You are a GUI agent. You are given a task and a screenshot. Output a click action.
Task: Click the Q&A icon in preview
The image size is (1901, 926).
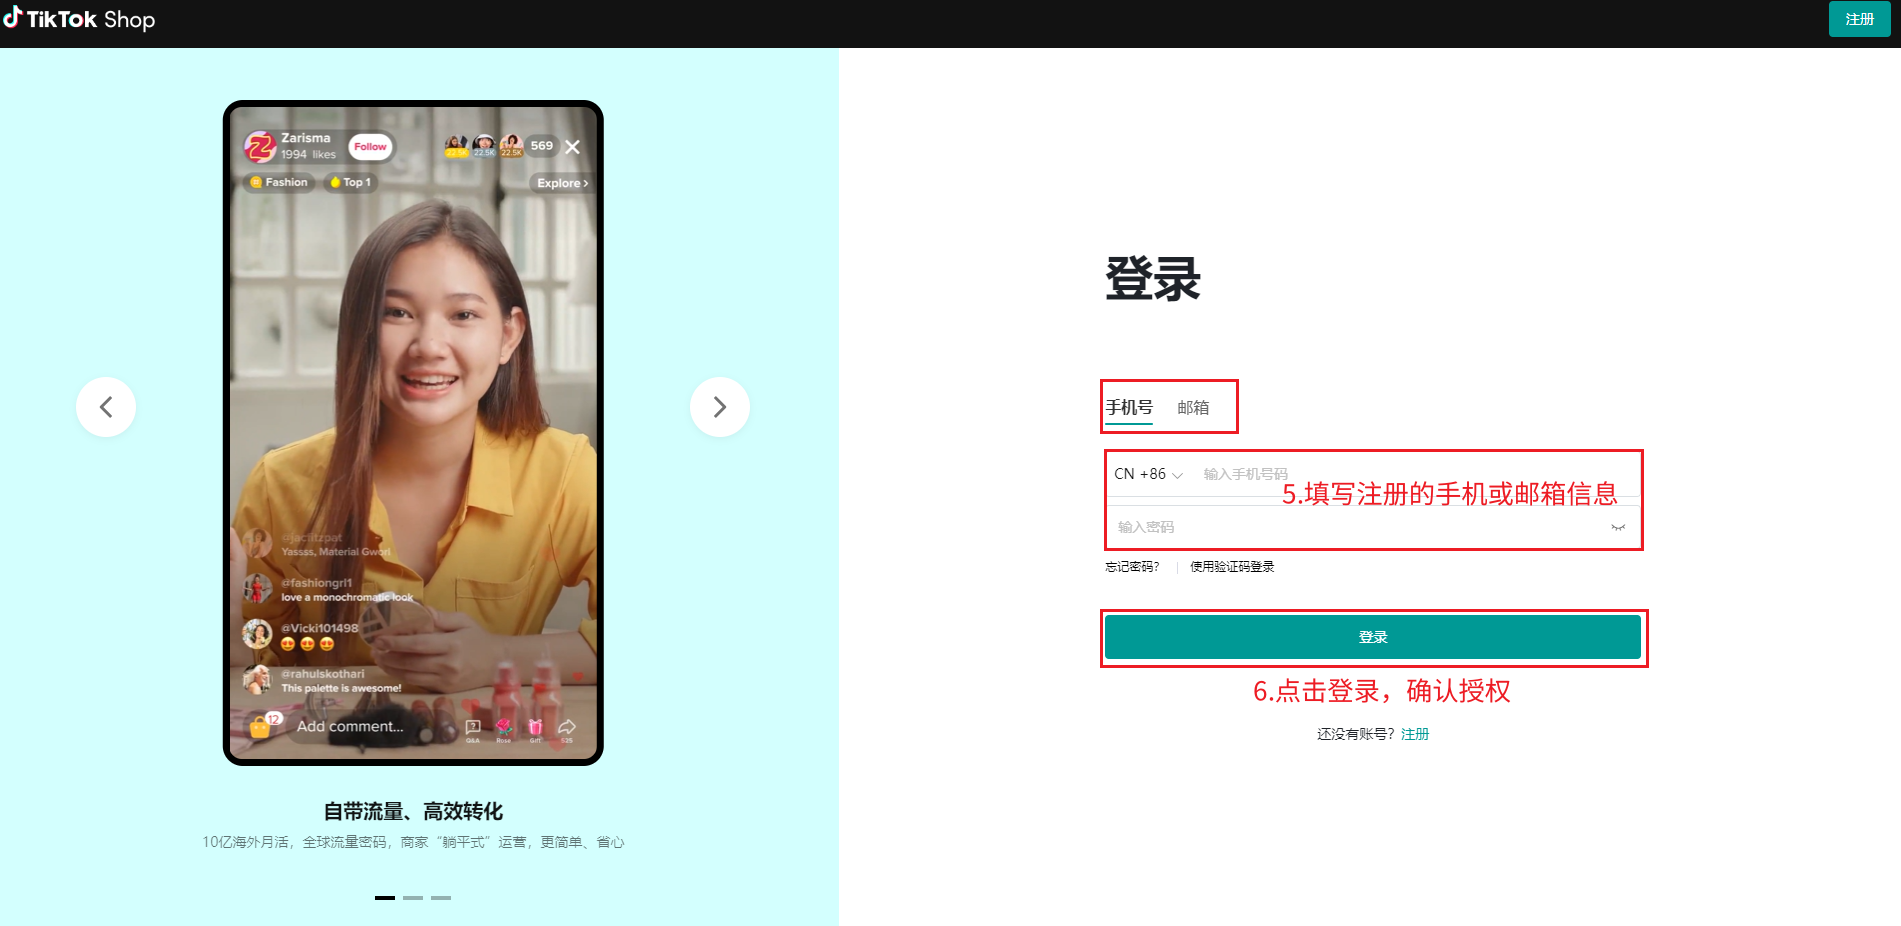473,727
